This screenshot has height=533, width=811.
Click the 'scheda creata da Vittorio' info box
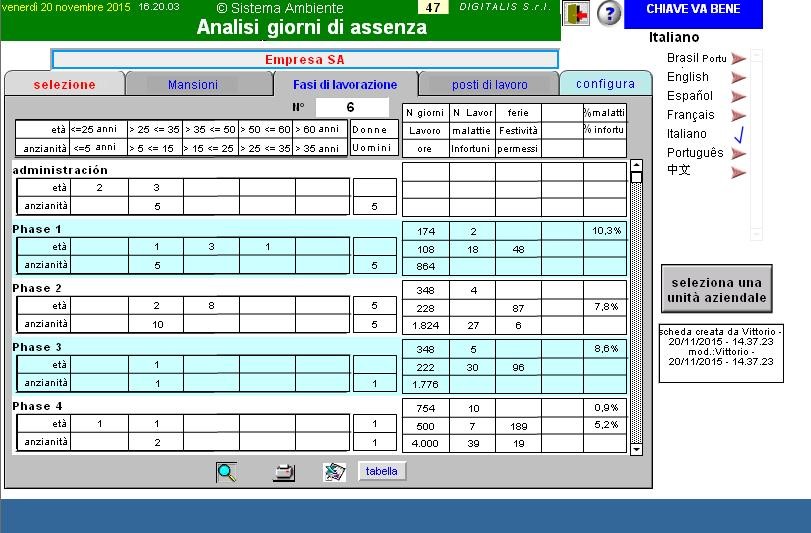[x=721, y=353]
